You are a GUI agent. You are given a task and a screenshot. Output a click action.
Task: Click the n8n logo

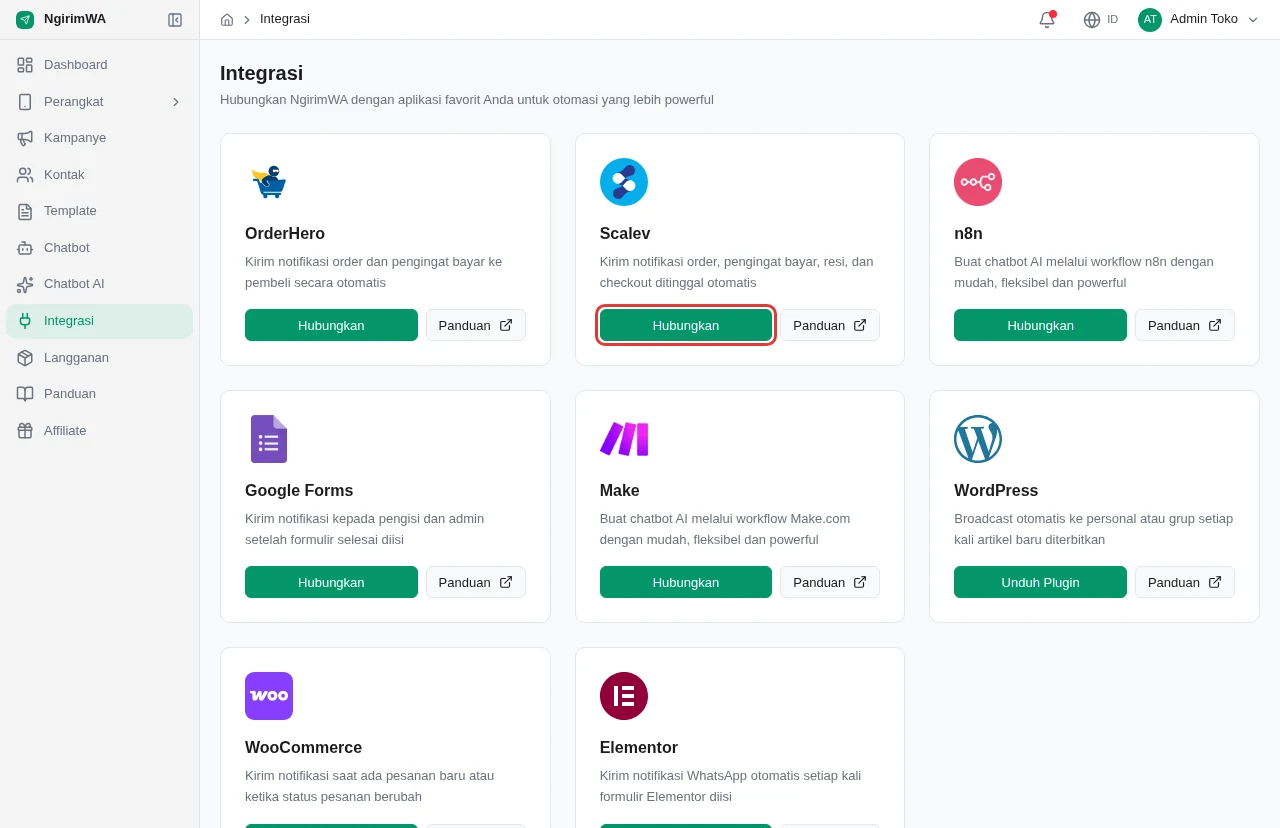pos(978,182)
